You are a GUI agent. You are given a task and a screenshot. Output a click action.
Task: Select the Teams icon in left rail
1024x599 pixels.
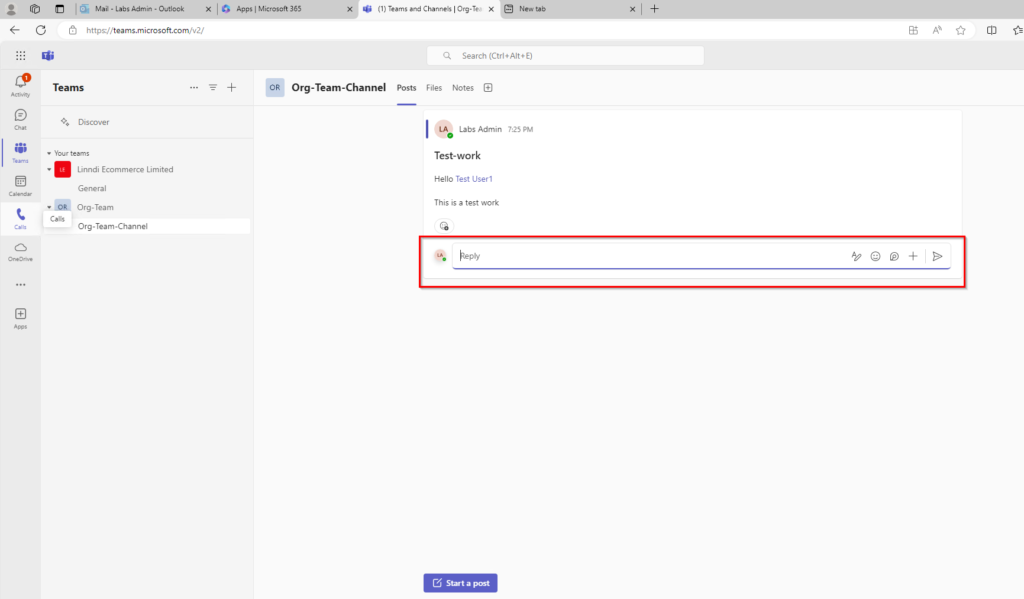click(x=20, y=152)
